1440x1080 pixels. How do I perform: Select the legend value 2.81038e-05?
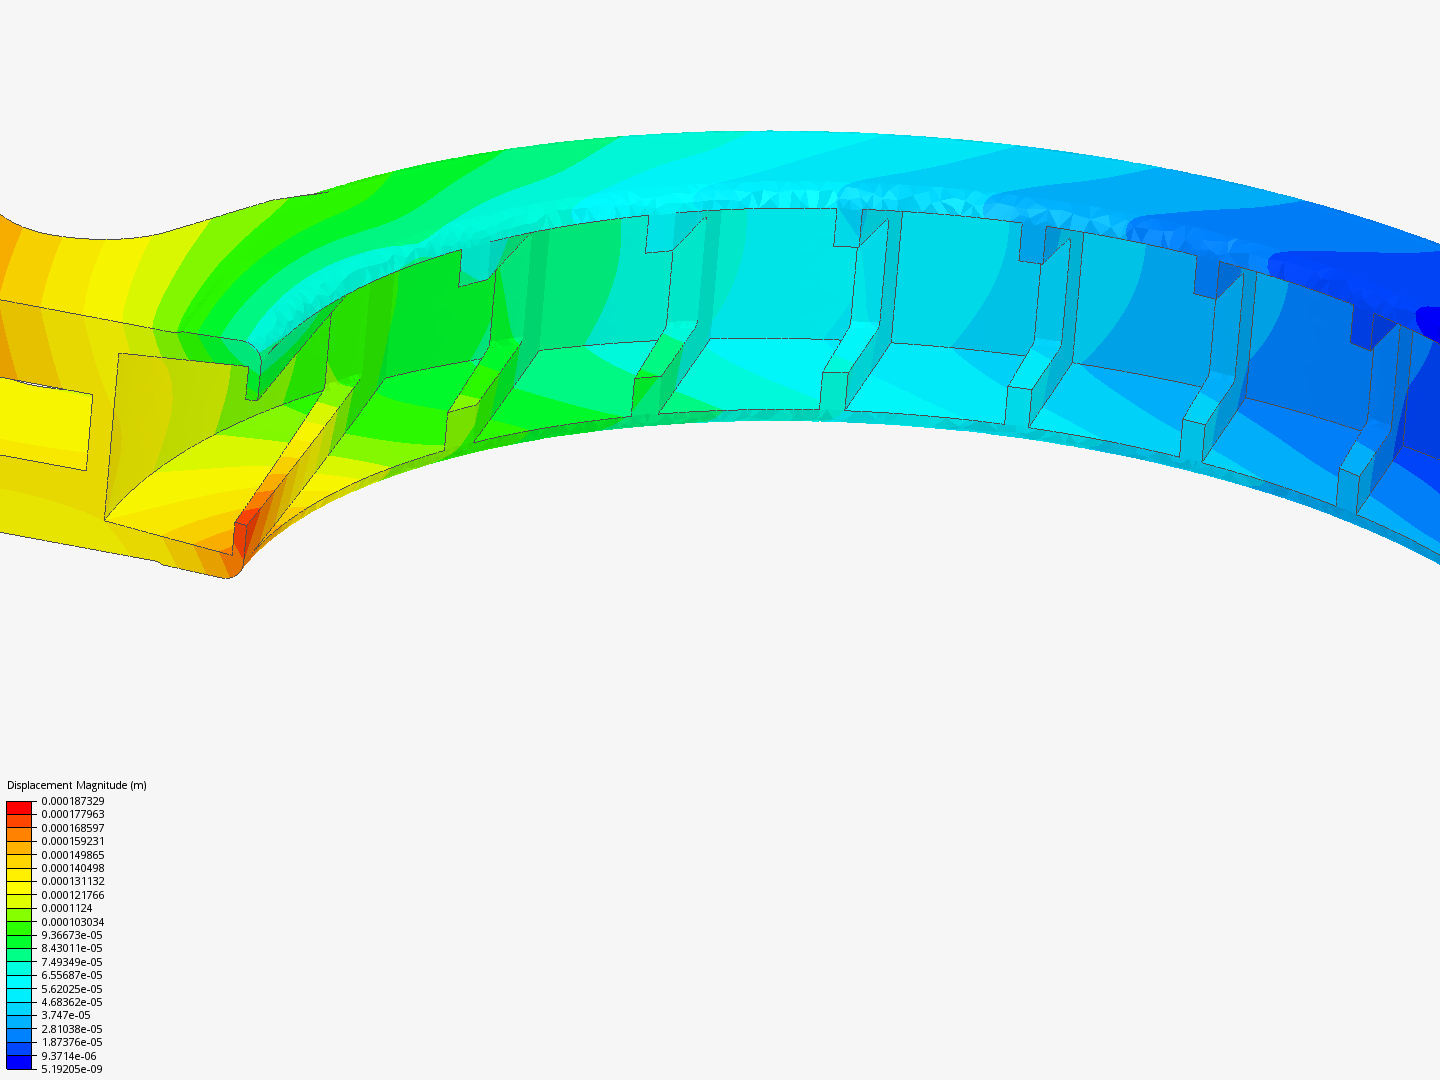pyautogui.click(x=72, y=1029)
